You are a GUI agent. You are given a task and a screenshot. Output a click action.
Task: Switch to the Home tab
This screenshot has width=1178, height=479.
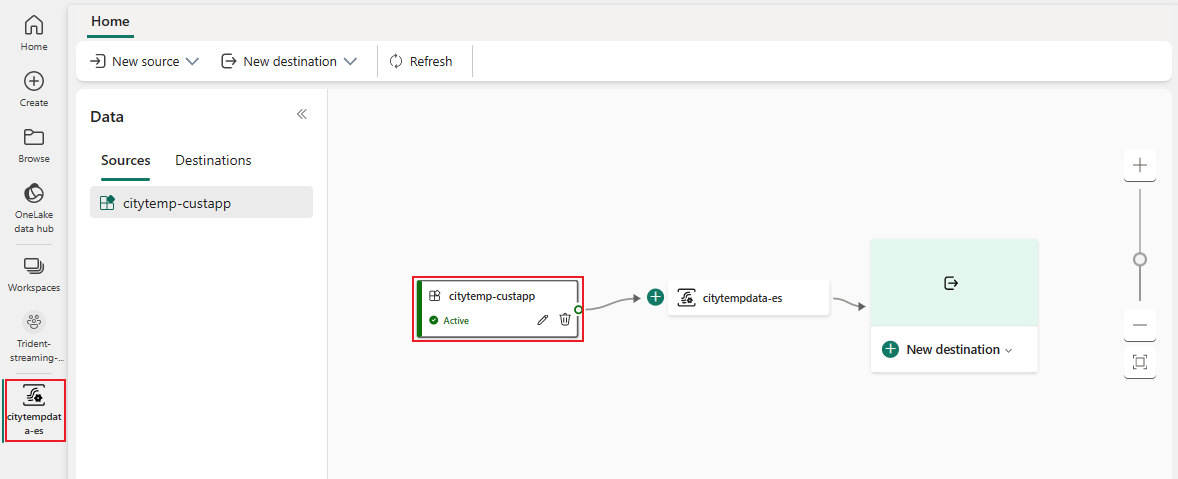pyautogui.click(x=110, y=22)
